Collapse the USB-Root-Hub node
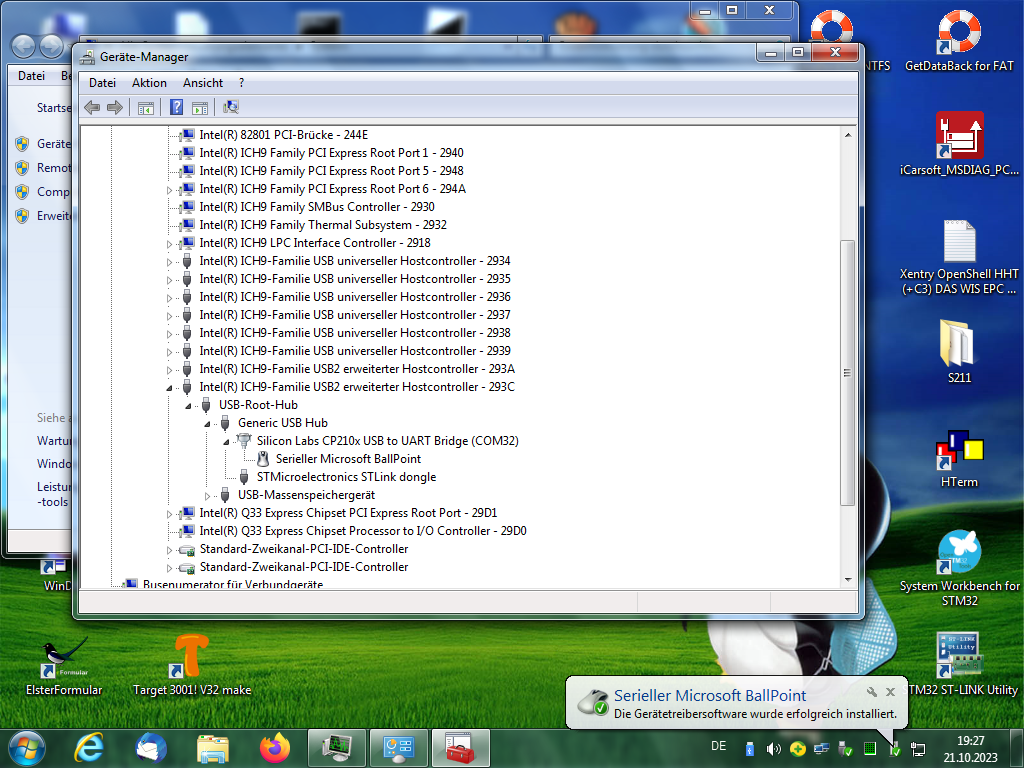 (188, 406)
